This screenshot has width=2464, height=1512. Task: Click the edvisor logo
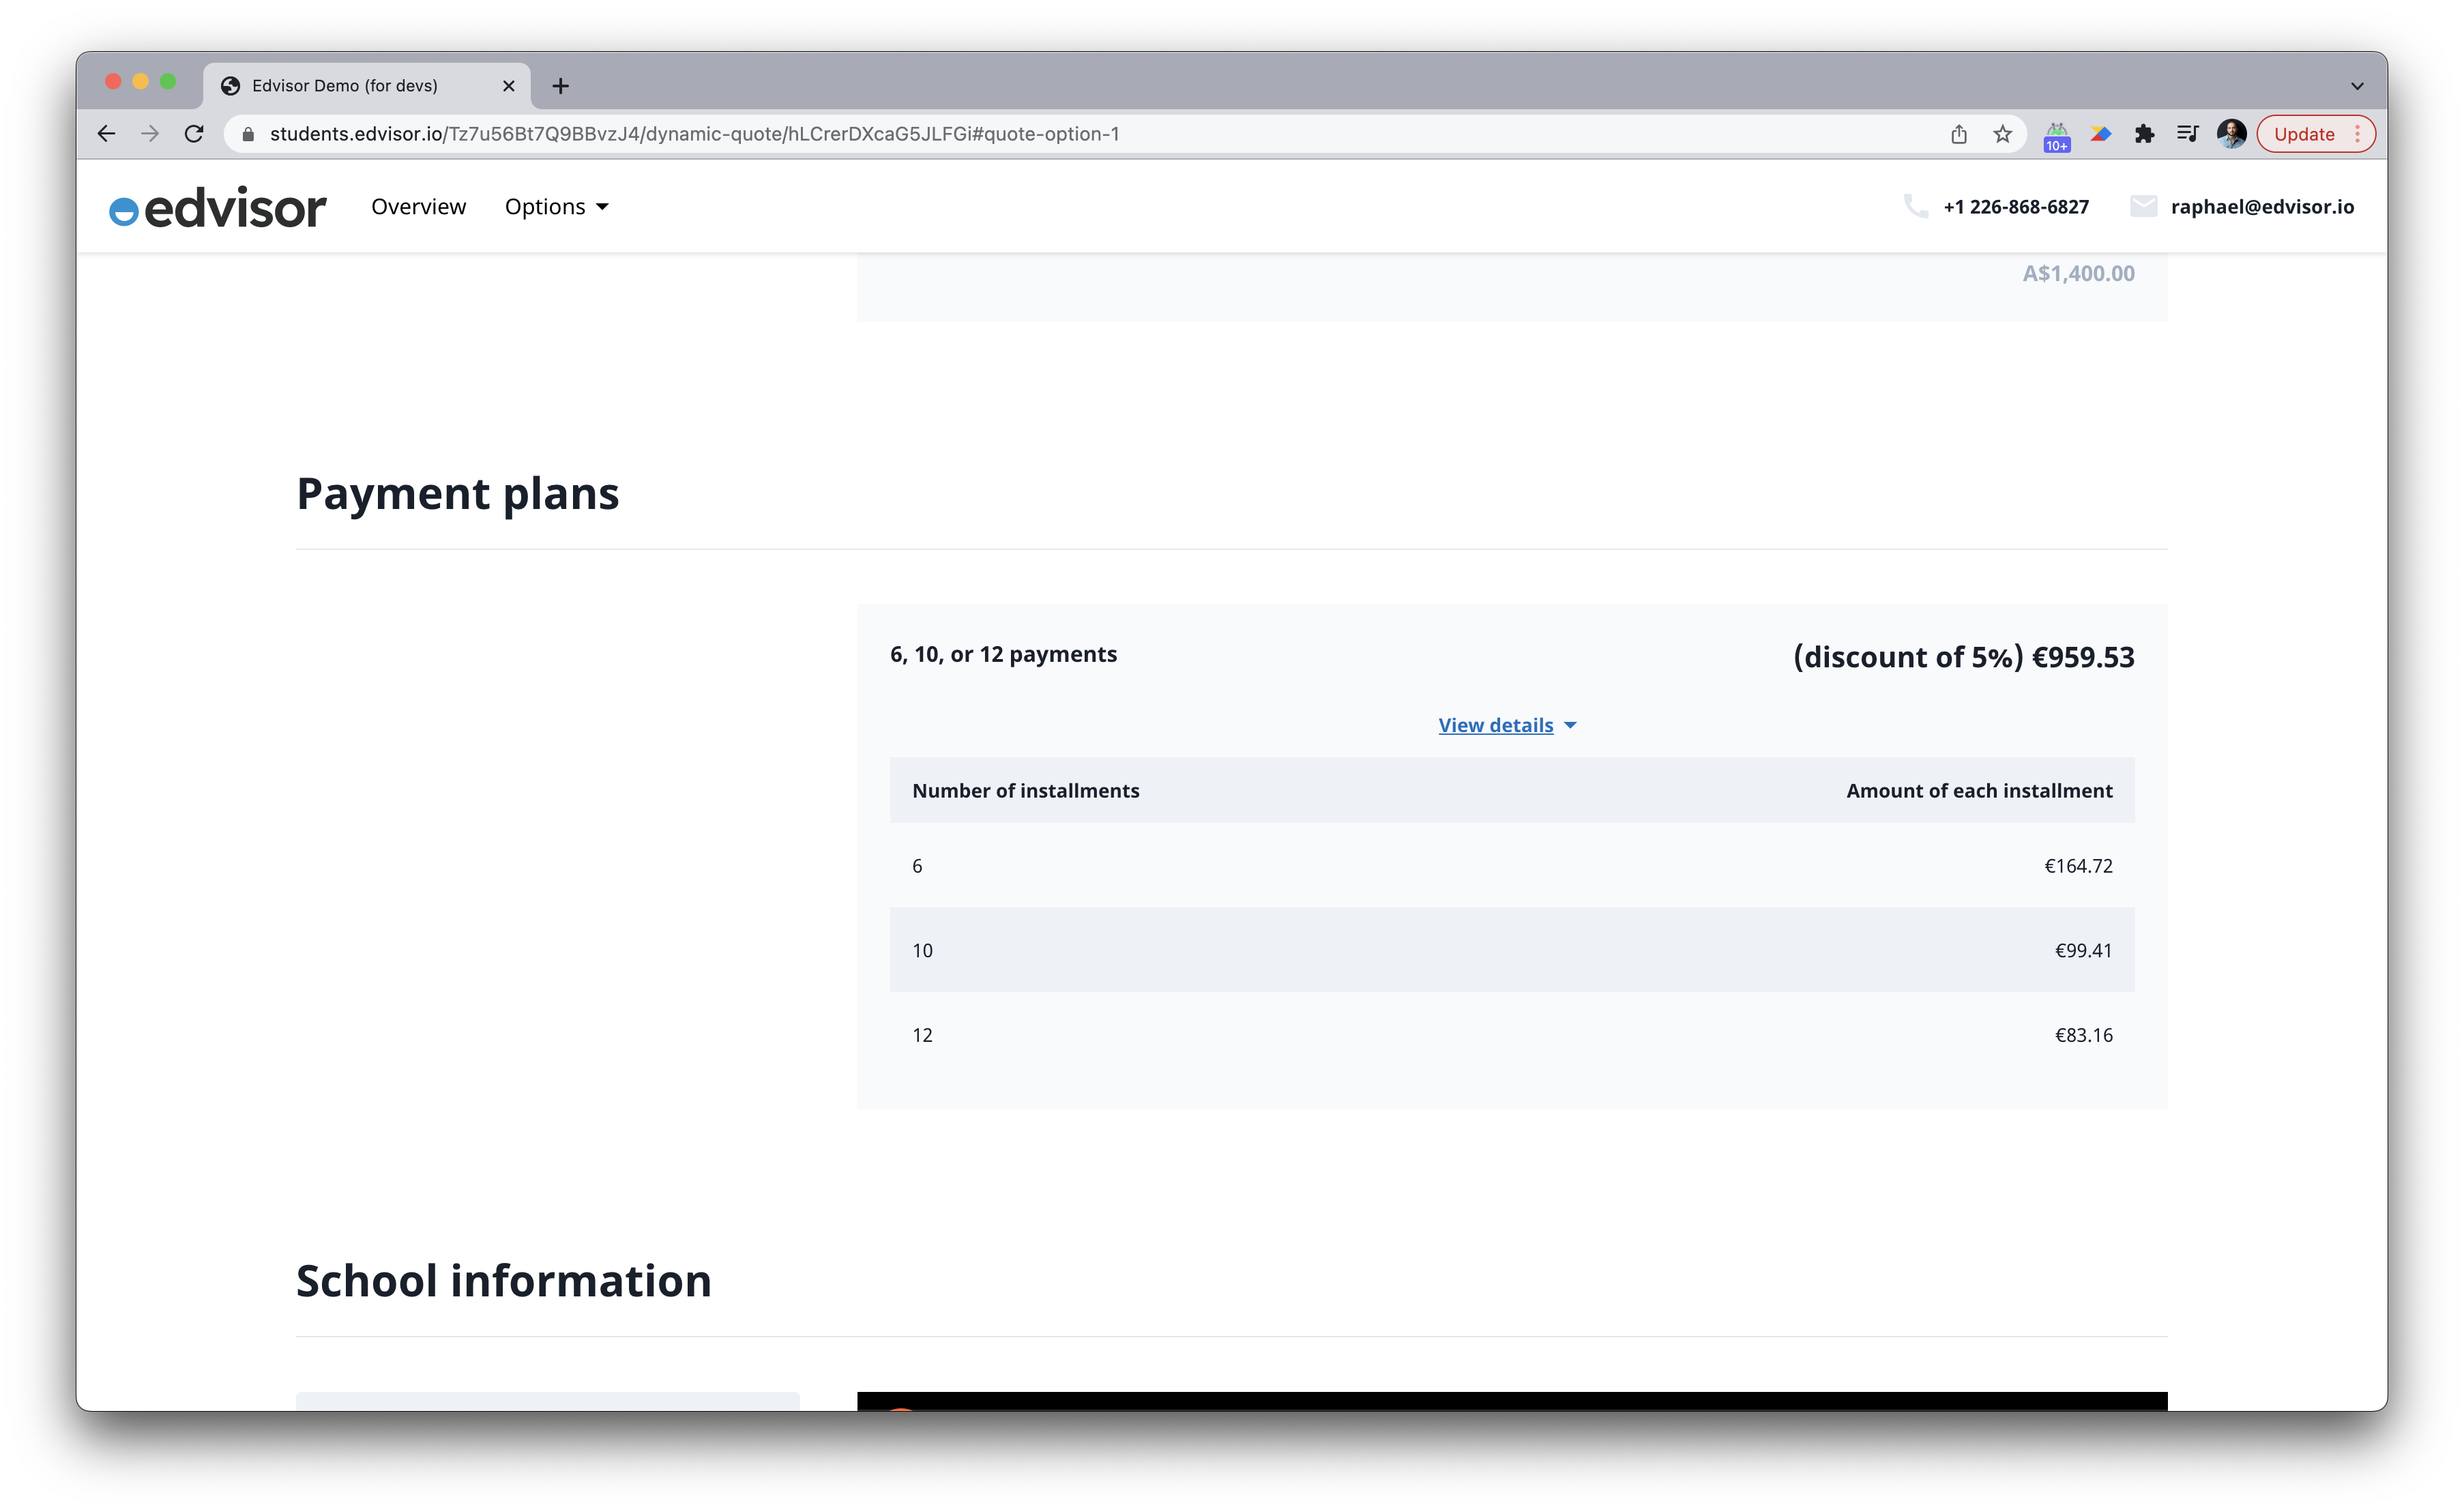tap(218, 208)
